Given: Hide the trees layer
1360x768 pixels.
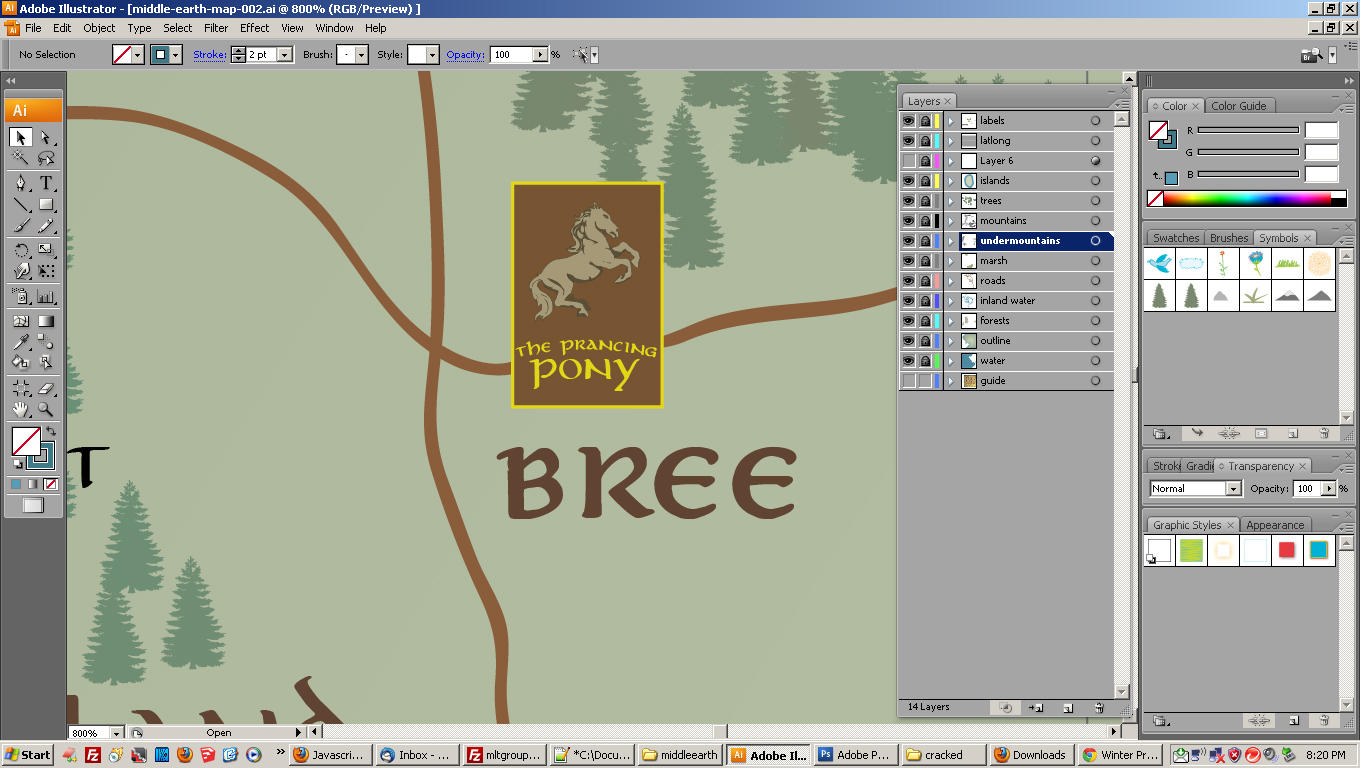Looking at the screenshot, I should (908, 200).
